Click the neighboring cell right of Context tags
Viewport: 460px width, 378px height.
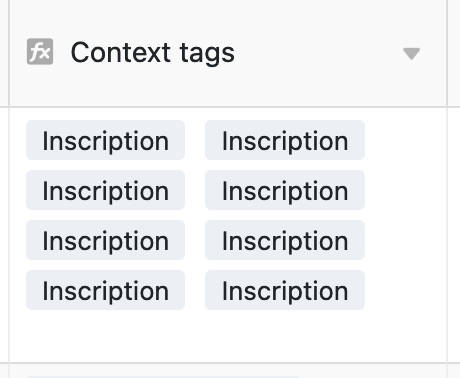pos(454,235)
